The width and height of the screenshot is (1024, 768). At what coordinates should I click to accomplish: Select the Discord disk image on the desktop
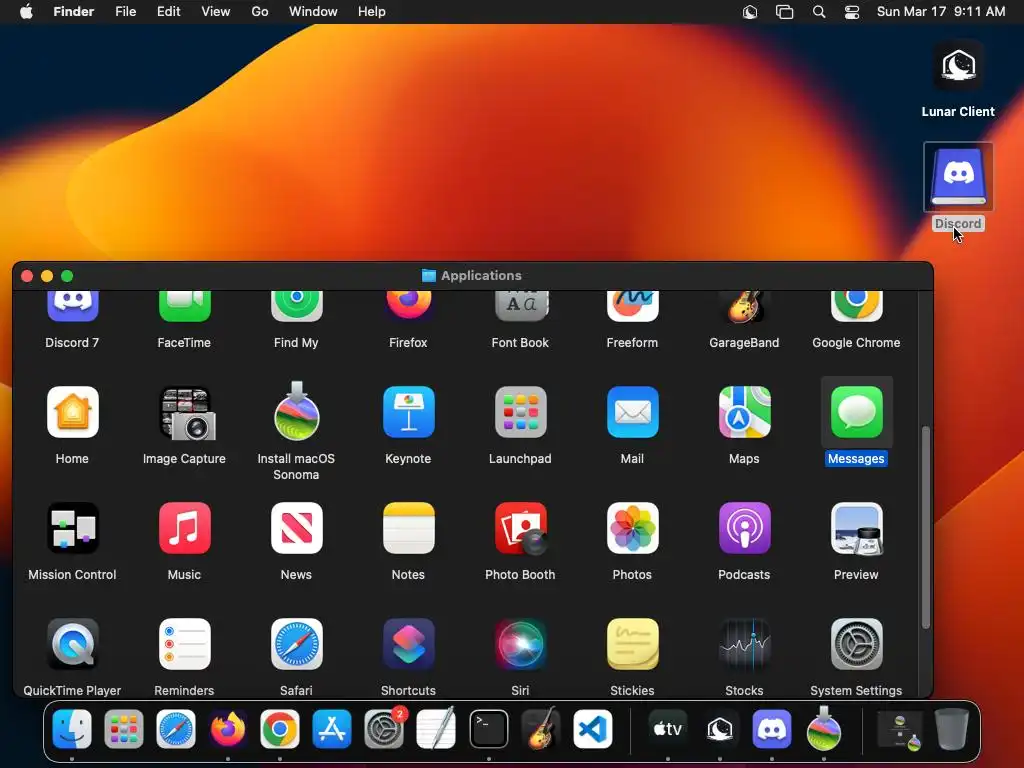pyautogui.click(x=958, y=177)
